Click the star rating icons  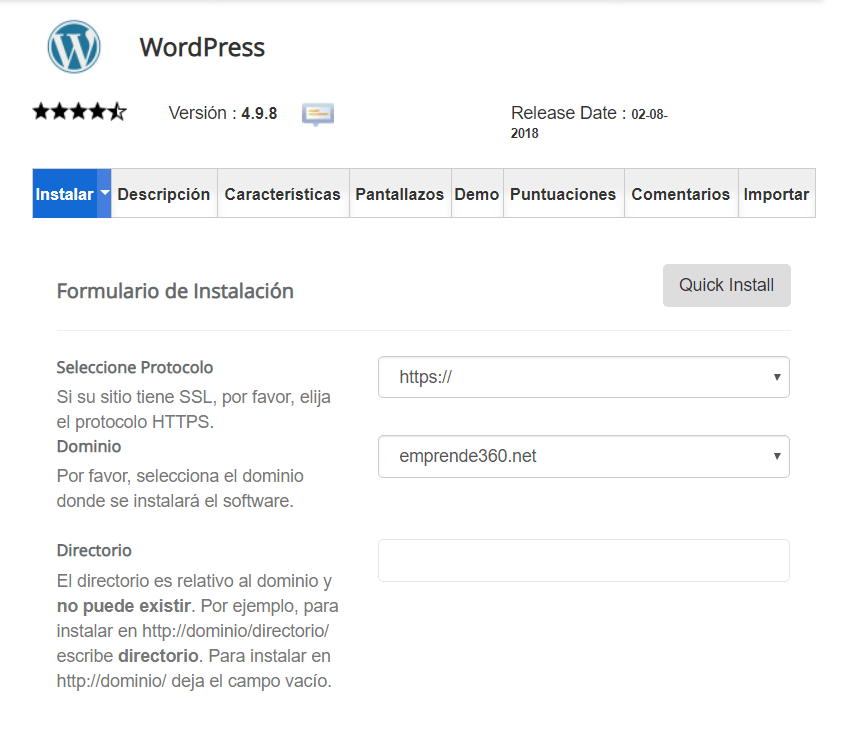80,112
